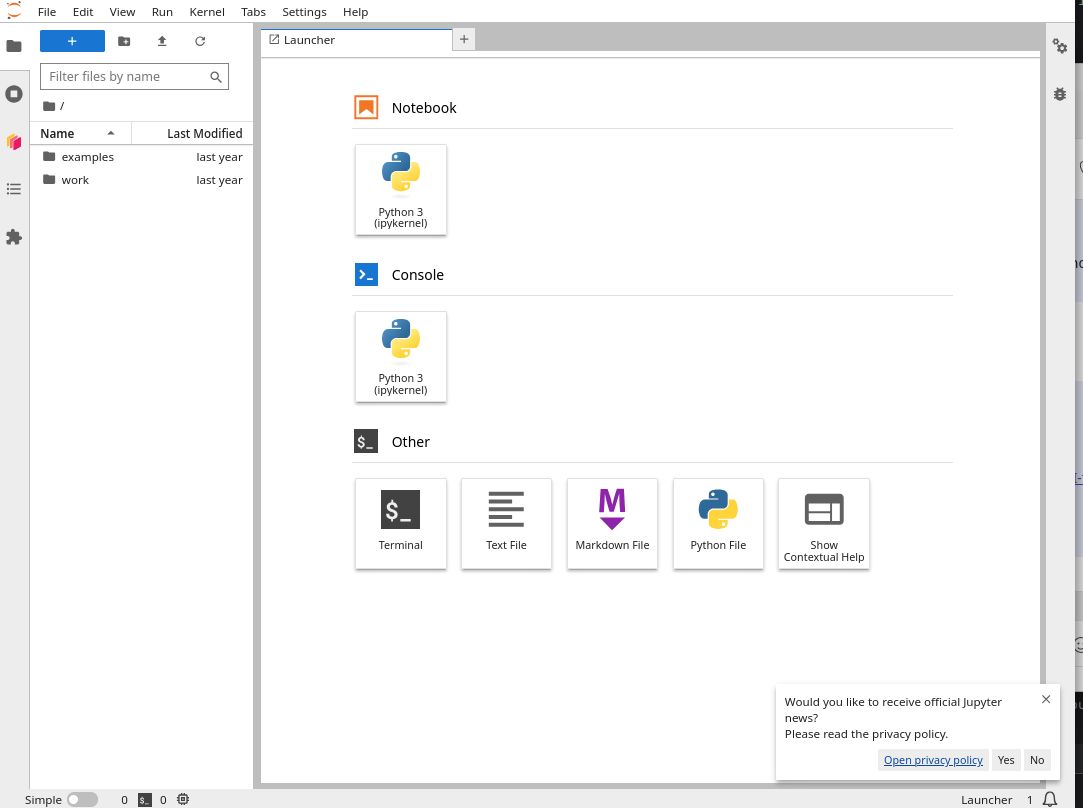This screenshot has width=1083, height=808.
Task: Click the Open privacy policy link
Action: [x=933, y=760]
